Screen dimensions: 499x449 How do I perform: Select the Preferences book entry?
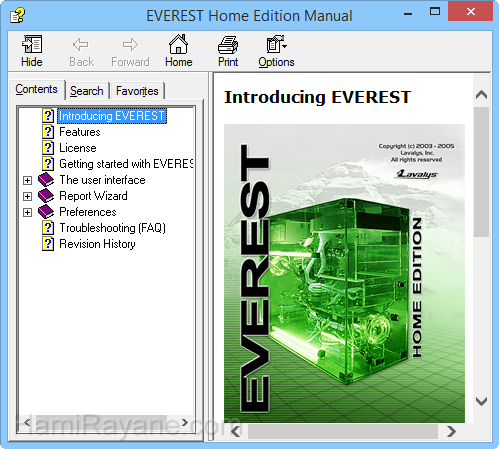(88, 212)
